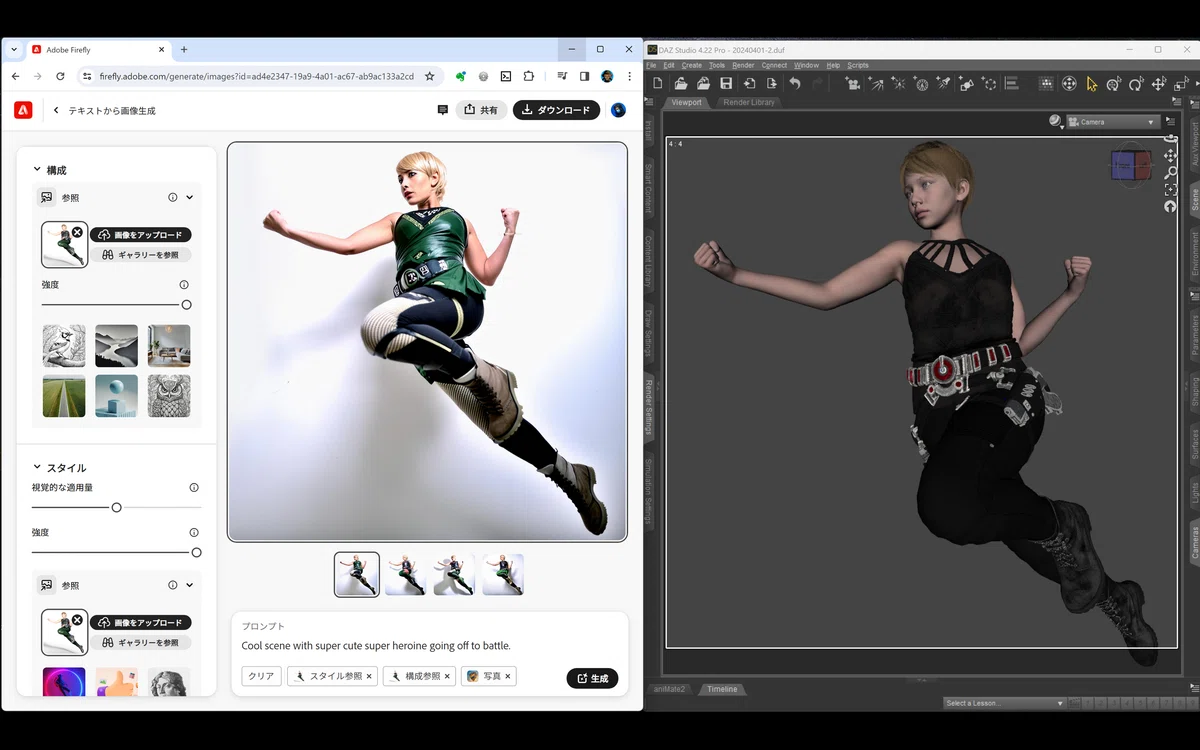Click info icon beside the 参照 composition header

point(173,197)
